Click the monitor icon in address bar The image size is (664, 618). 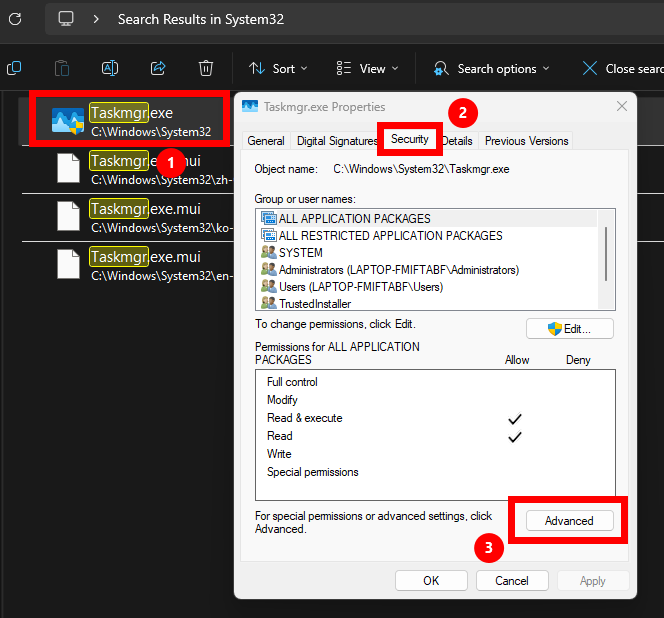(x=67, y=18)
